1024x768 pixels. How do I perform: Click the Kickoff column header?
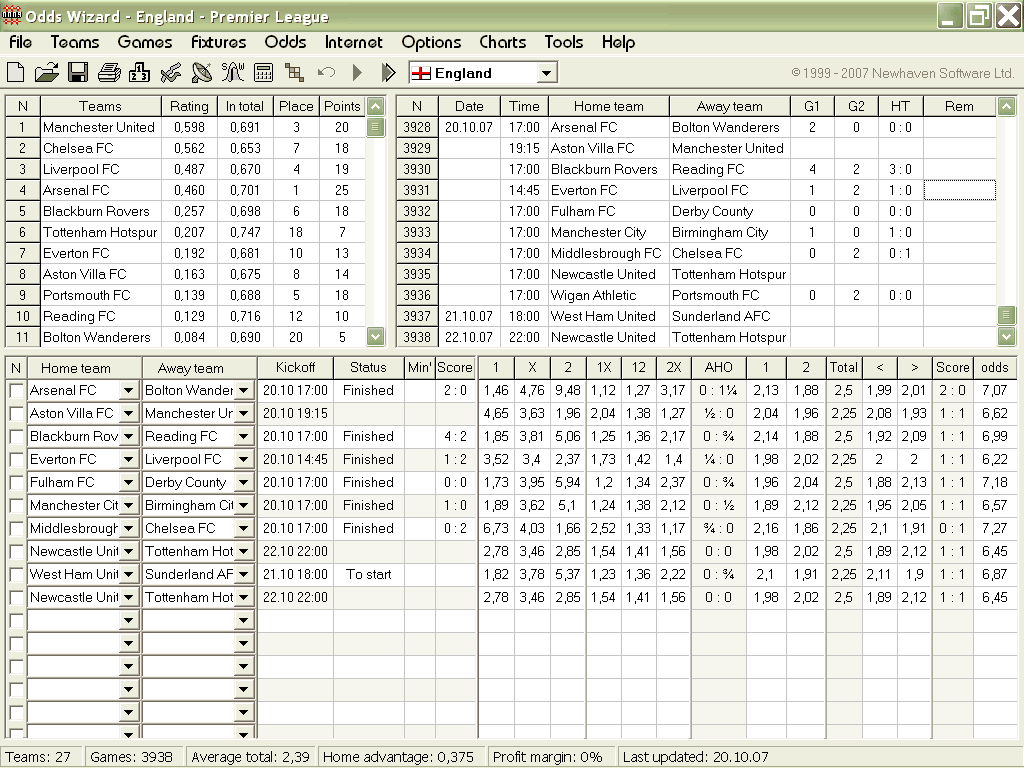coord(295,367)
